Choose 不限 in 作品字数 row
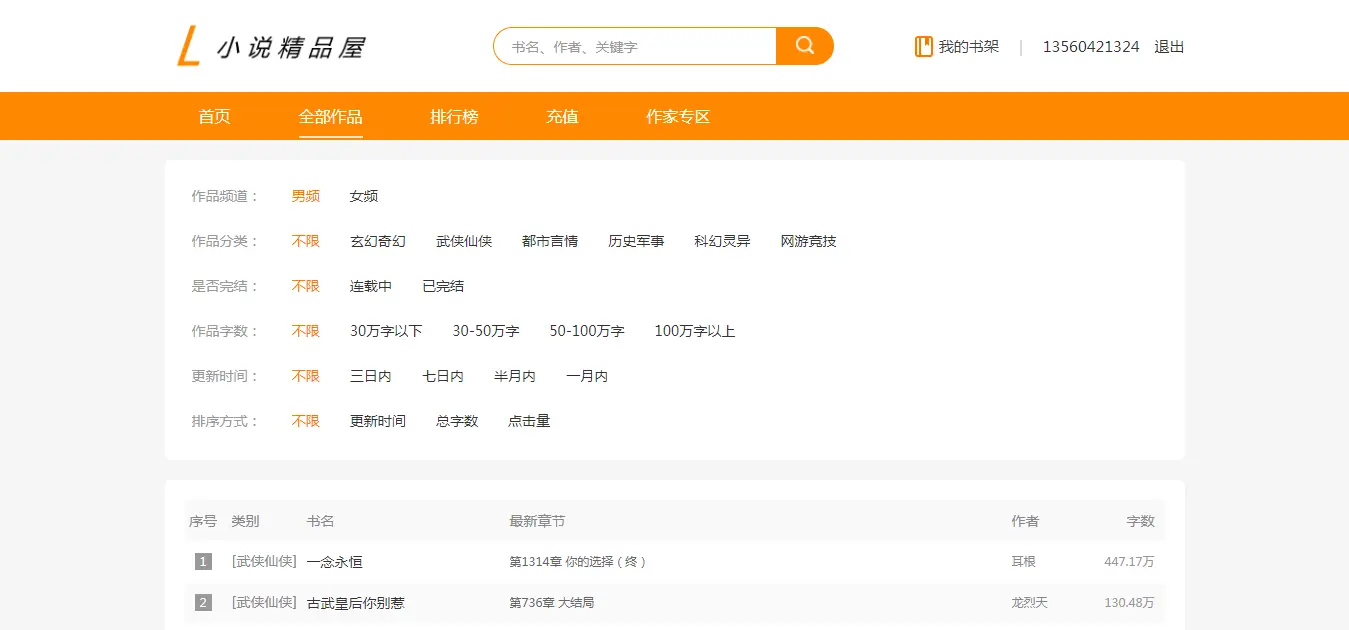 click(x=306, y=331)
